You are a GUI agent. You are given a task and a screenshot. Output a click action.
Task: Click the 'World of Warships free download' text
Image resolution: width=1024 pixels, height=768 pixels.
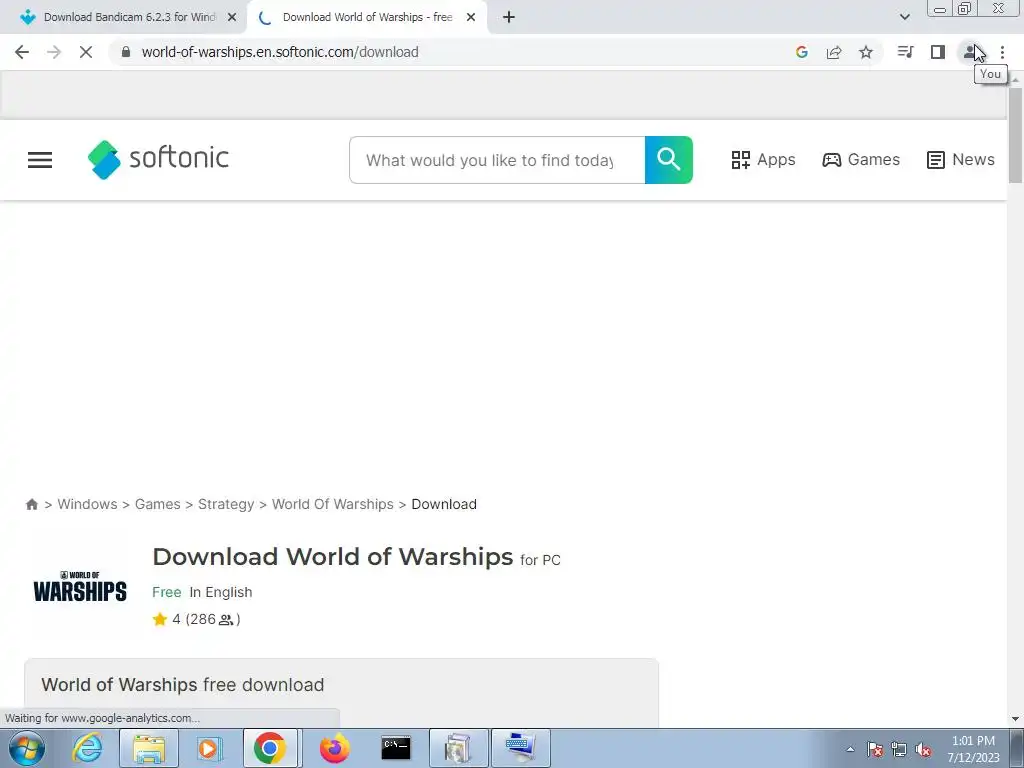pyautogui.click(x=183, y=684)
